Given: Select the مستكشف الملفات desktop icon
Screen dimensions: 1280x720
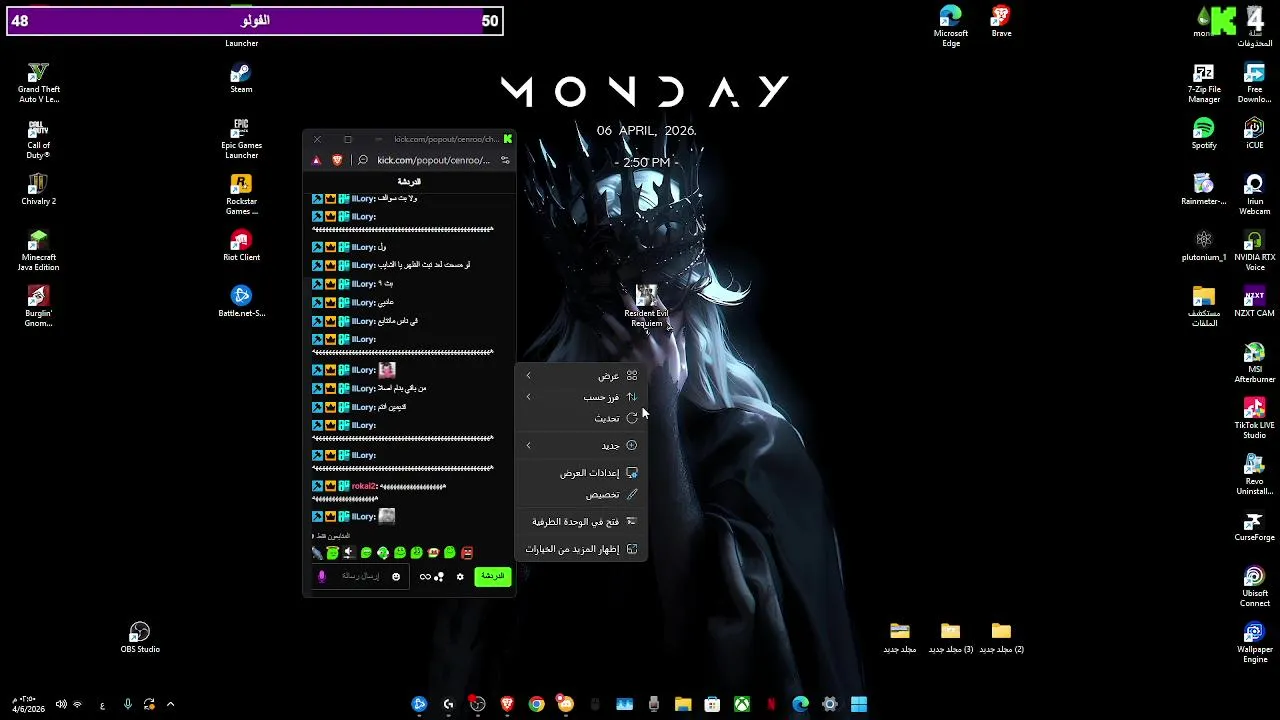Looking at the screenshot, I should pos(1204,307).
